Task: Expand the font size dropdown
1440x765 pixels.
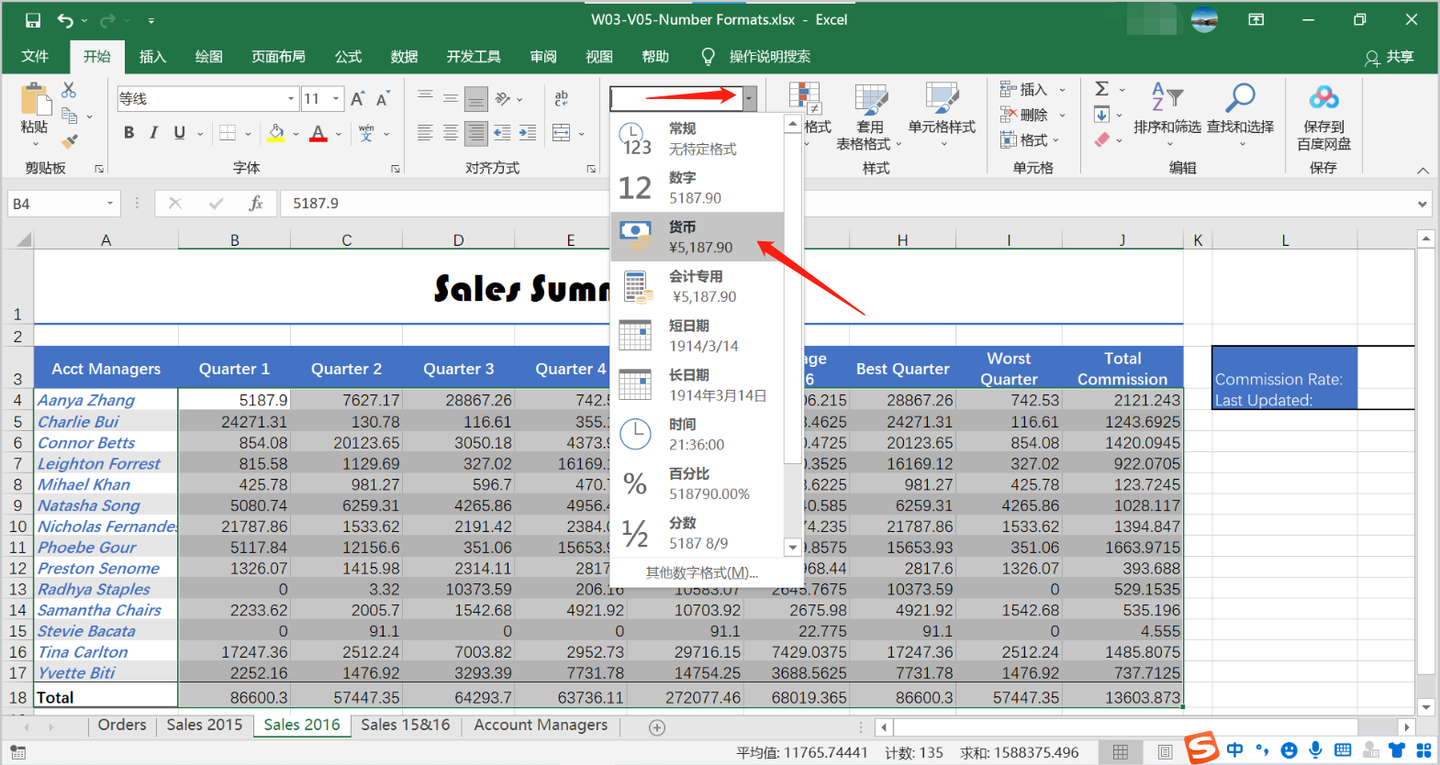Action: pyautogui.click(x=337, y=98)
